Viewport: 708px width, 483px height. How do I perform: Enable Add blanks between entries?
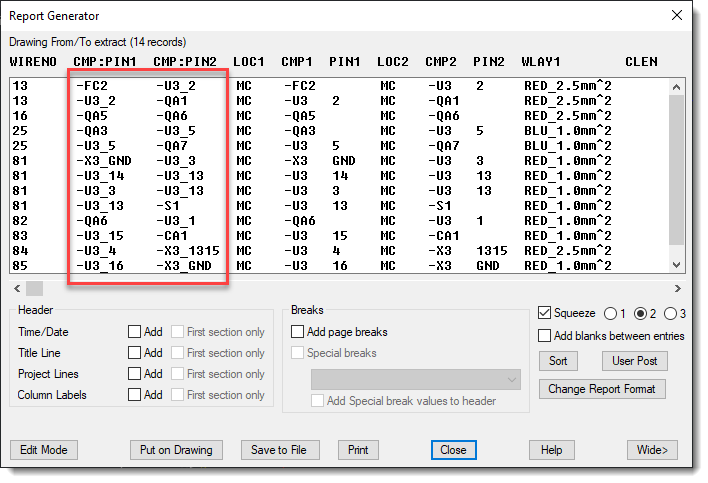(545, 336)
